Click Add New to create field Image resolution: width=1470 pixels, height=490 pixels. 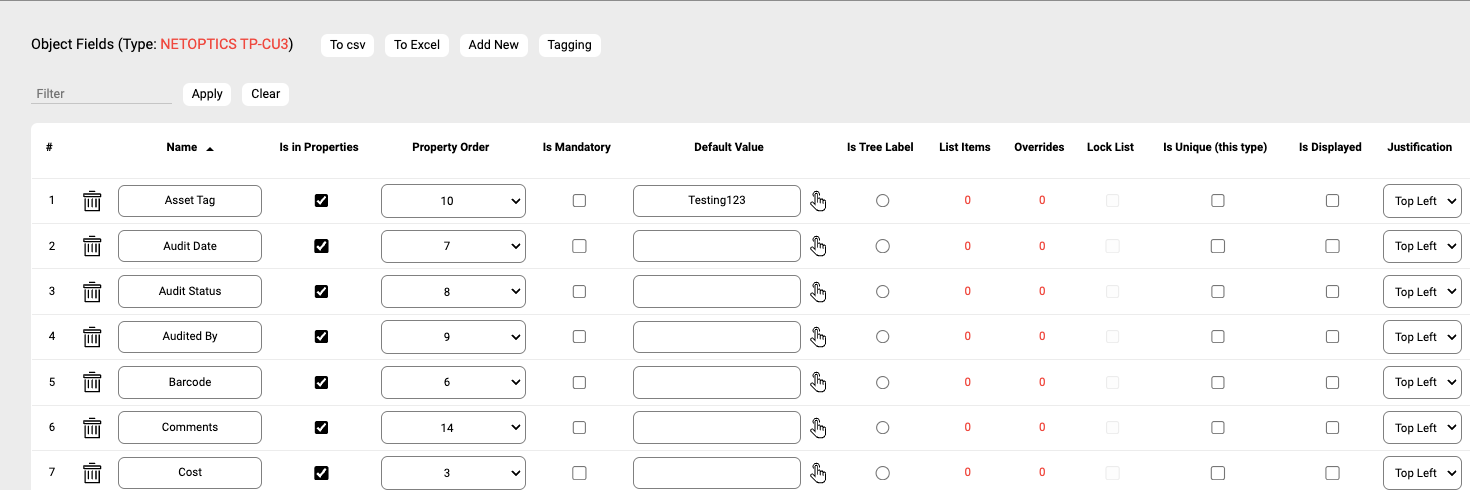(493, 45)
